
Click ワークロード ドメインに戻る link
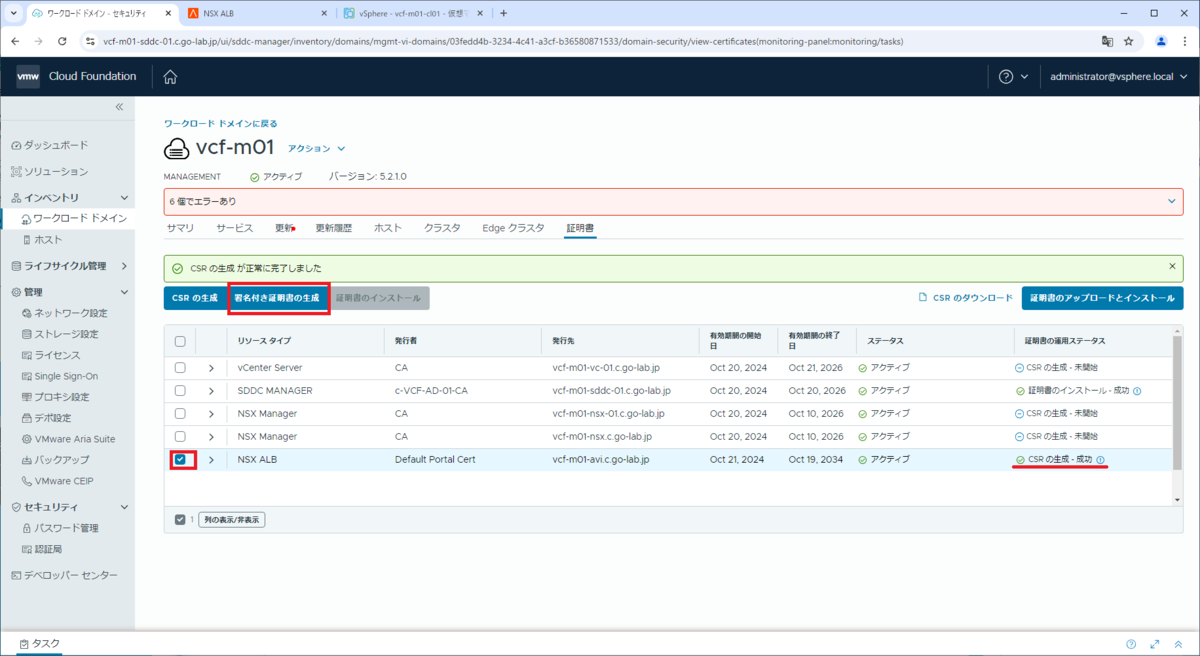tap(220, 124)
